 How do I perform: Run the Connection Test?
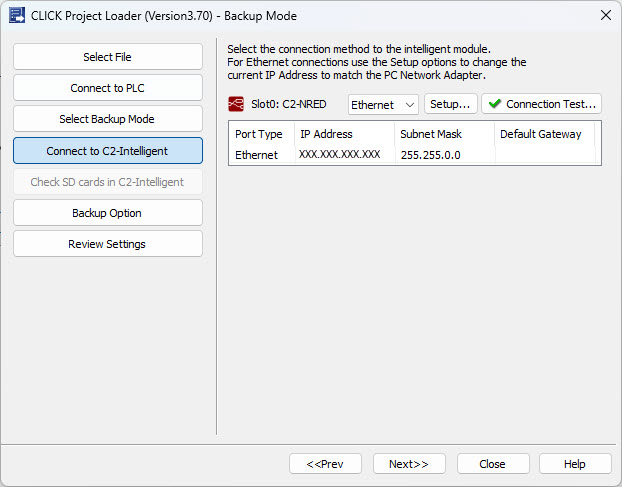point(541,104)
